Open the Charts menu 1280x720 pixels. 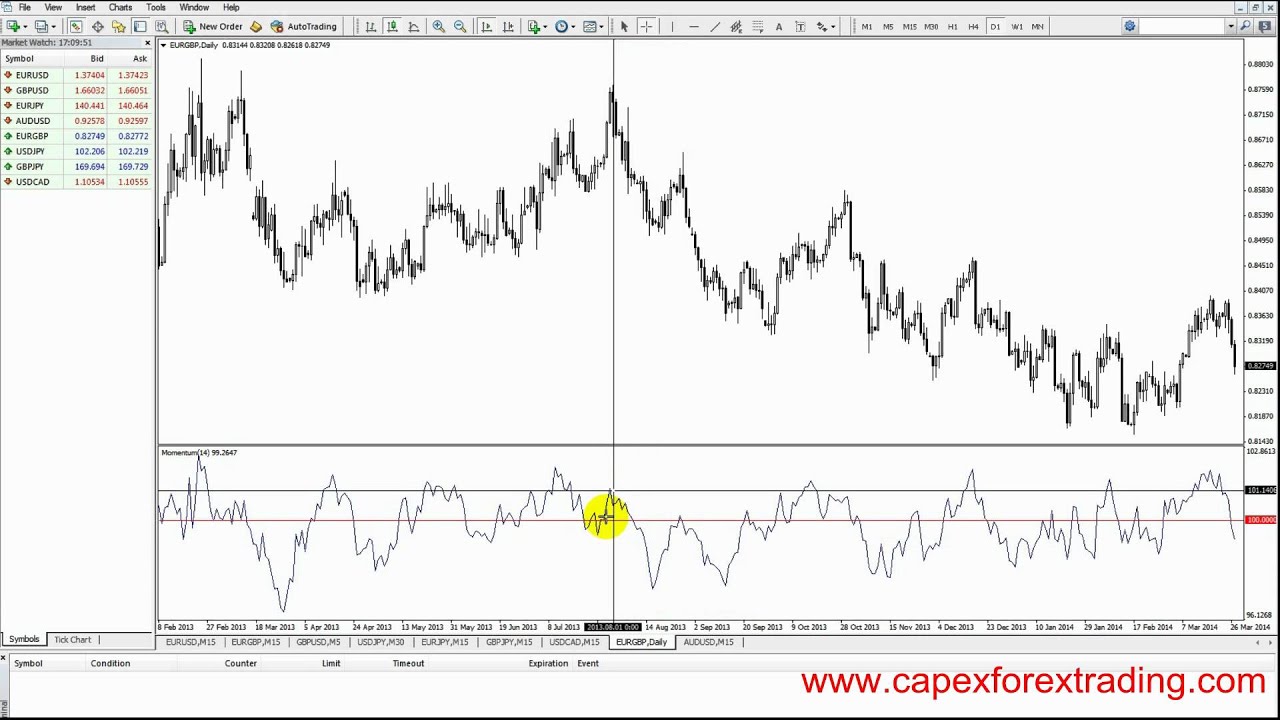point(120,7)
